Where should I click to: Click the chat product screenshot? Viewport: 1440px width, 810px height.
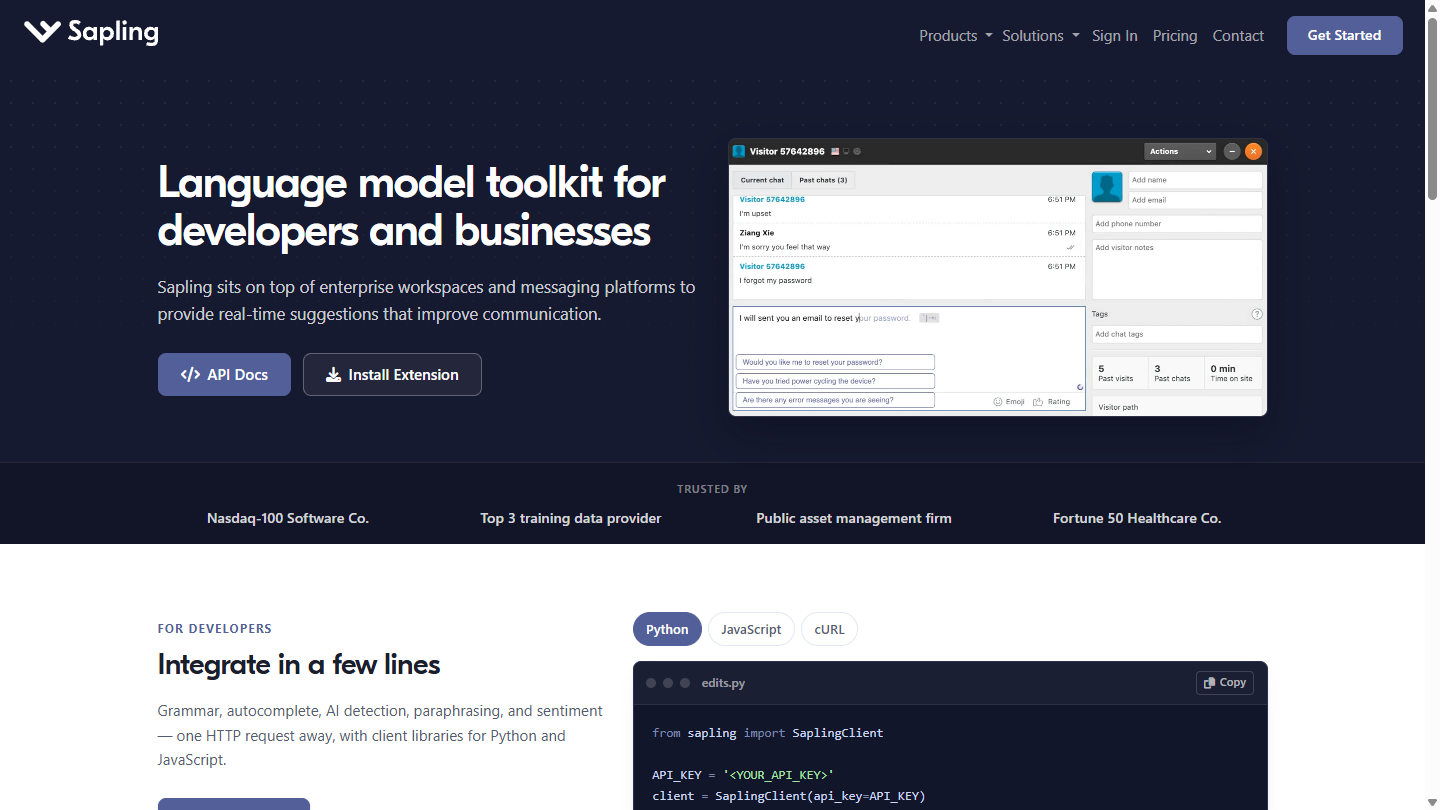(998, 277)
